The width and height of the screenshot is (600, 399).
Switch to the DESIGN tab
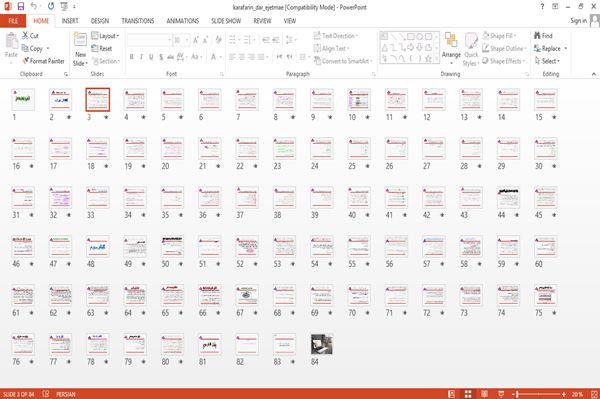[x=100, y=21]
